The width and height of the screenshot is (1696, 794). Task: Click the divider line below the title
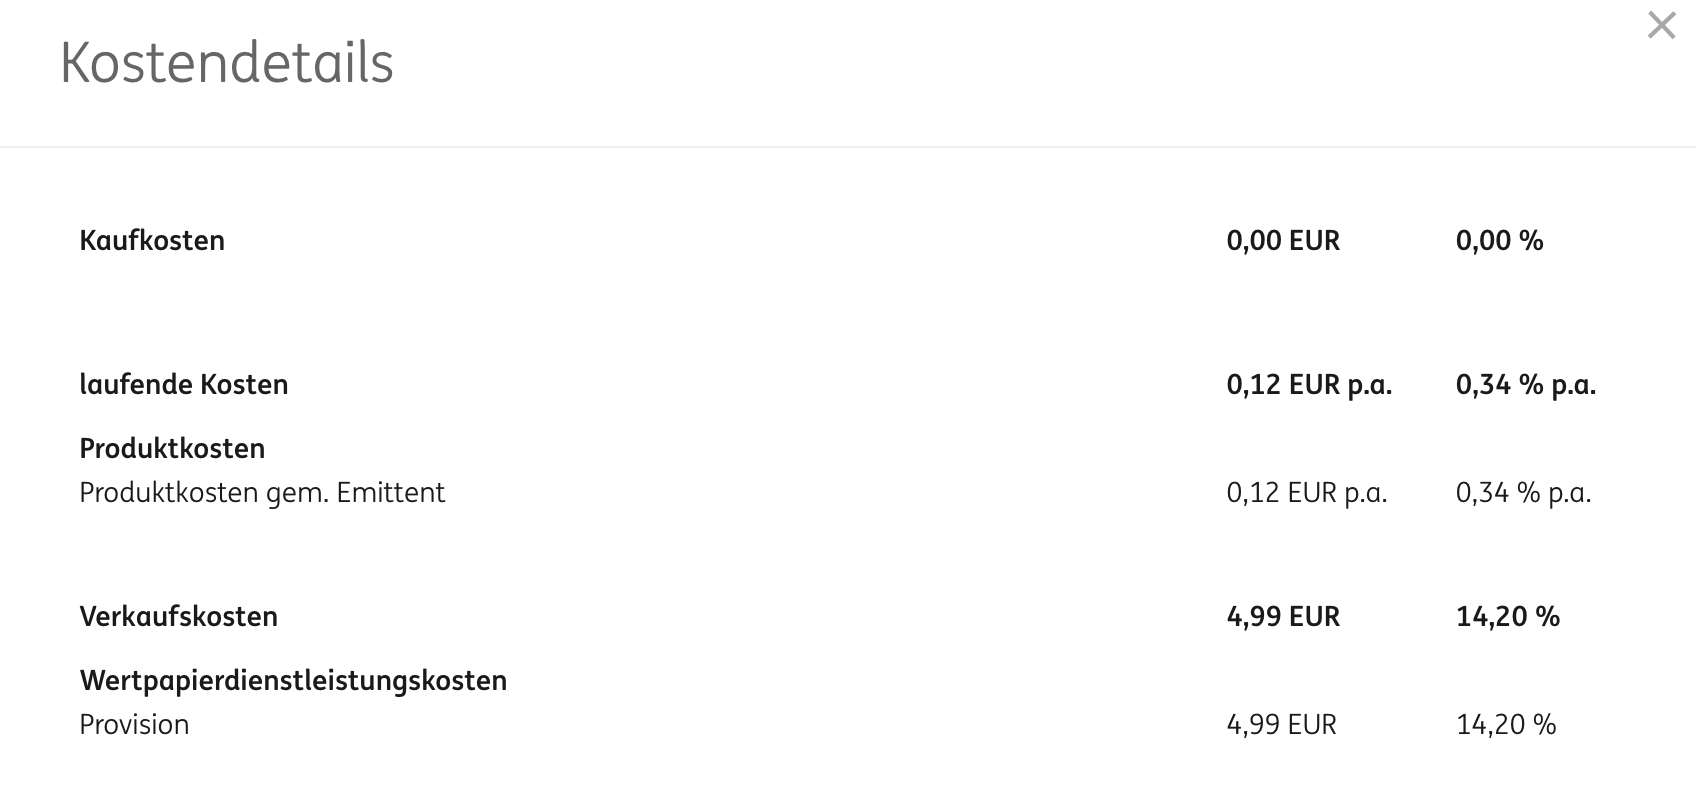(848, 147)
